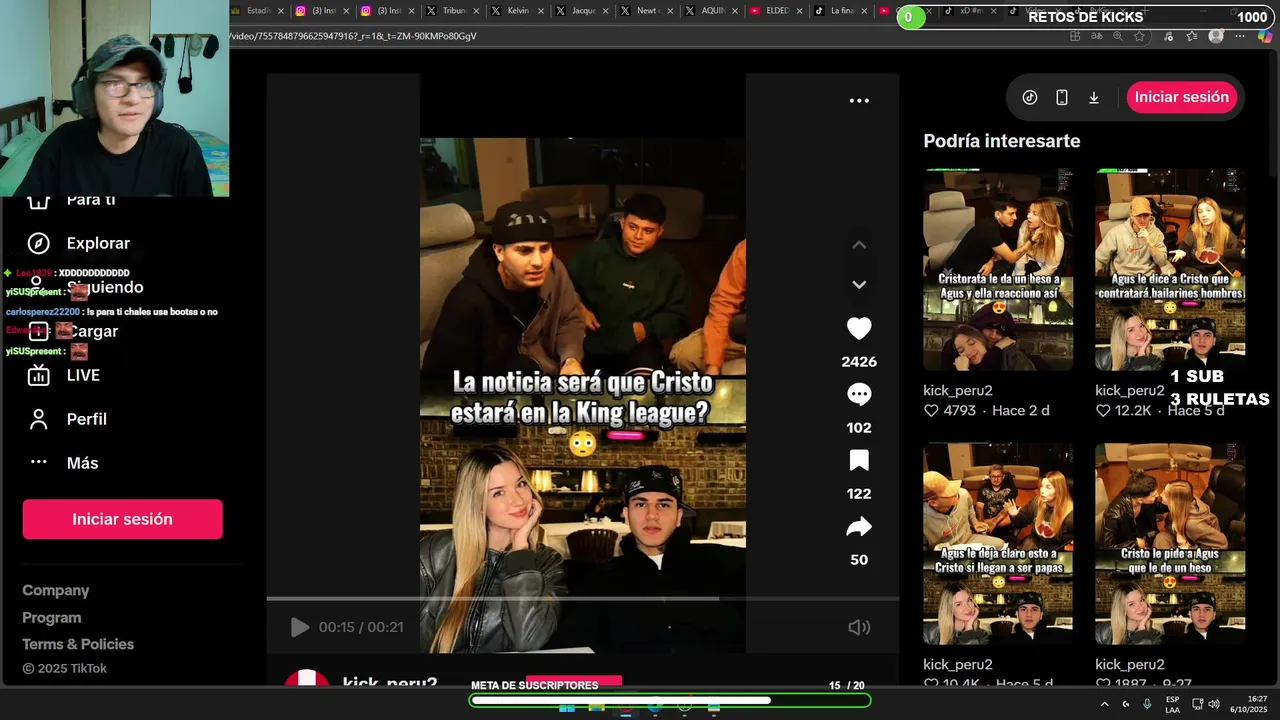The width and height of the screenshot is (1280, 720).
Task: Click the Perfil person icon
Action: (38, 419)
